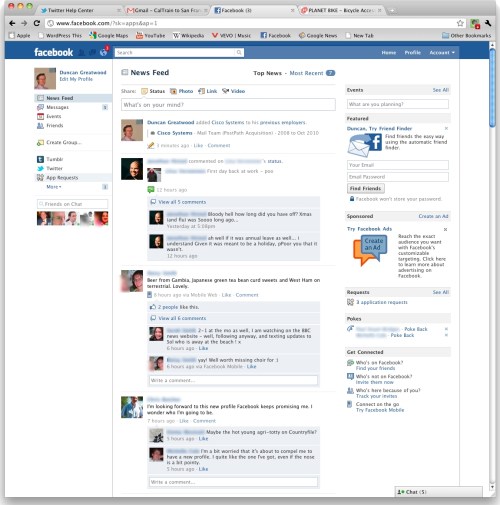Share a Status update
Screen dimensions: 500x505
point(153,91)
